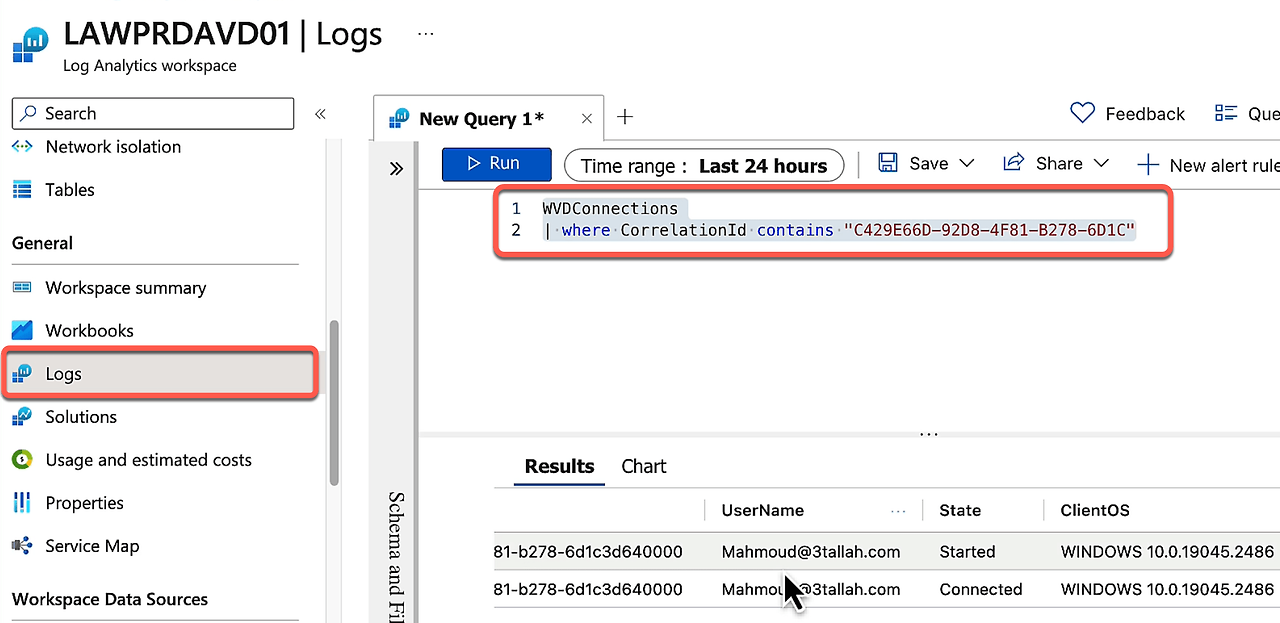
Task: Click the Save button
Action: (x=914, y=163)
